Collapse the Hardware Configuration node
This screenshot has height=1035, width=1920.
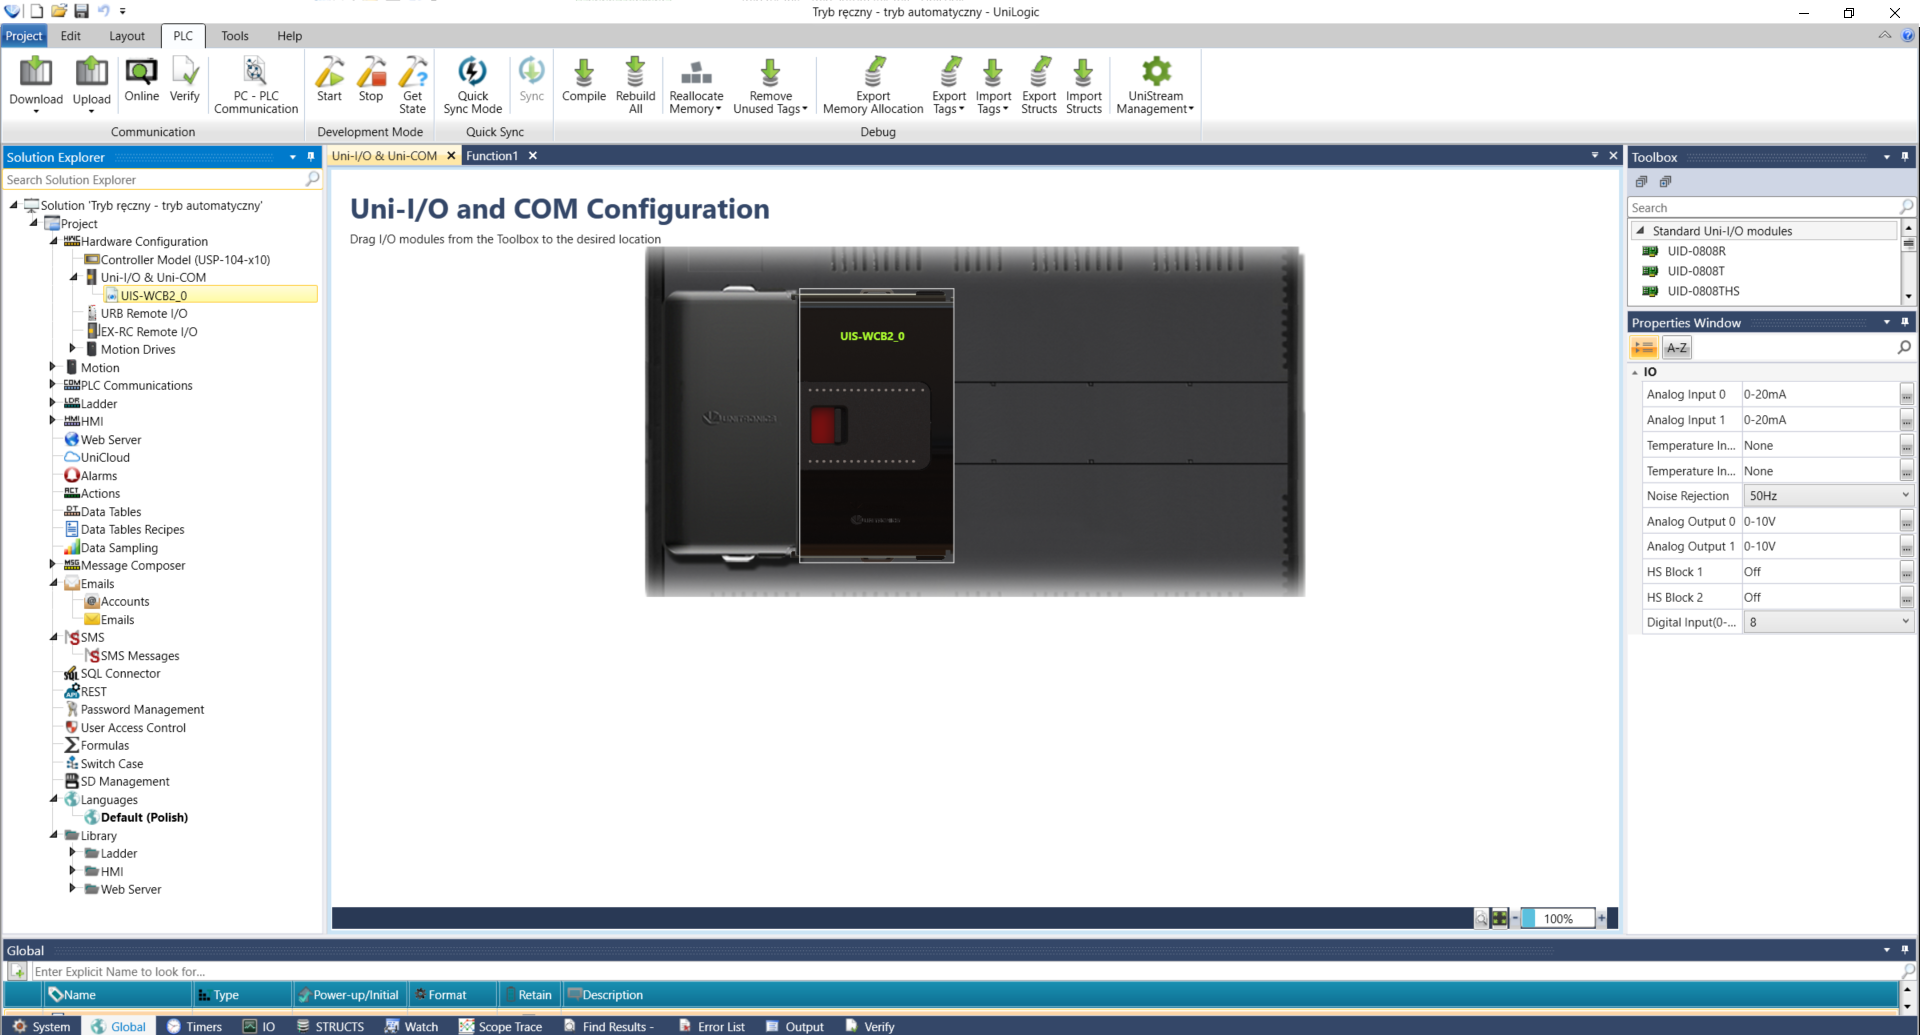pyautogui.click(x=53, y=241)
